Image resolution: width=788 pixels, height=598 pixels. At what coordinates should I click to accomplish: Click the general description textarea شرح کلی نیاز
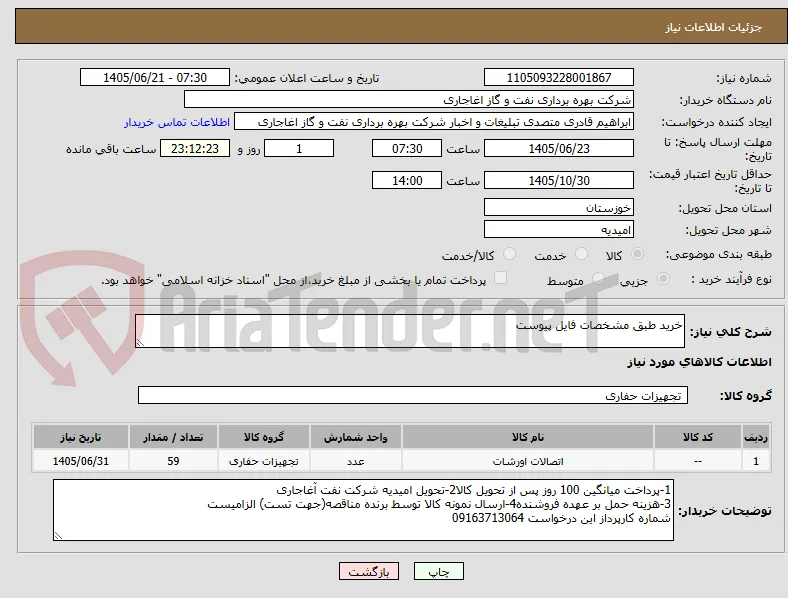[x=410, y=331]
